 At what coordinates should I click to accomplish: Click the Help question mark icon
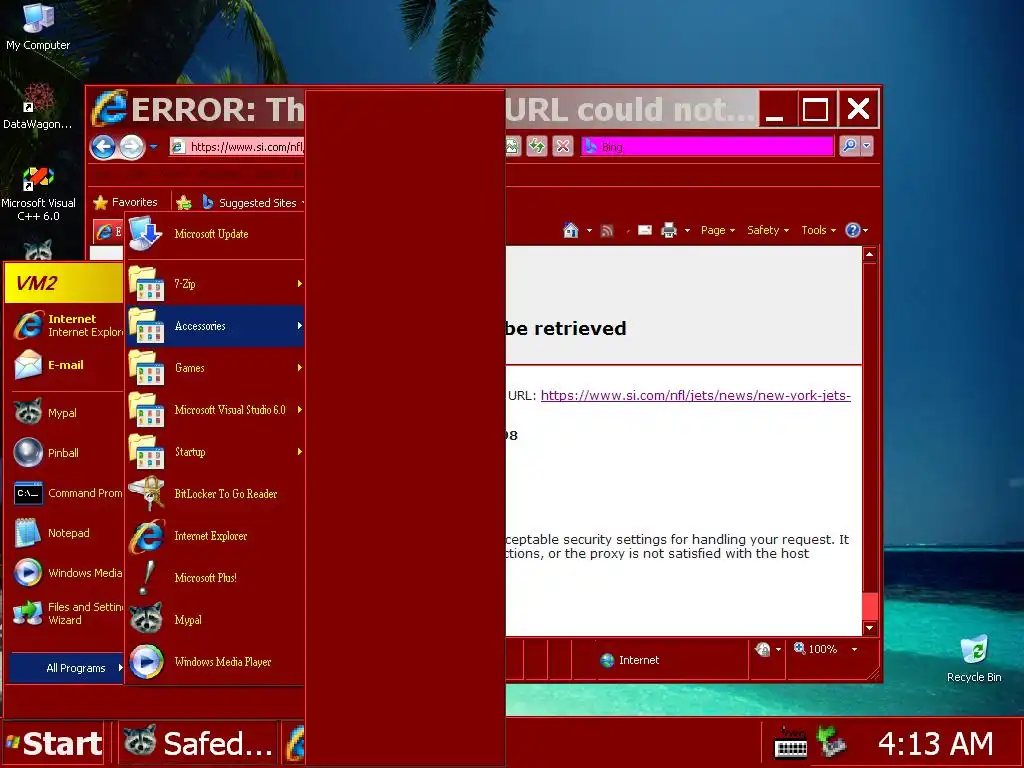pos(852,230)
